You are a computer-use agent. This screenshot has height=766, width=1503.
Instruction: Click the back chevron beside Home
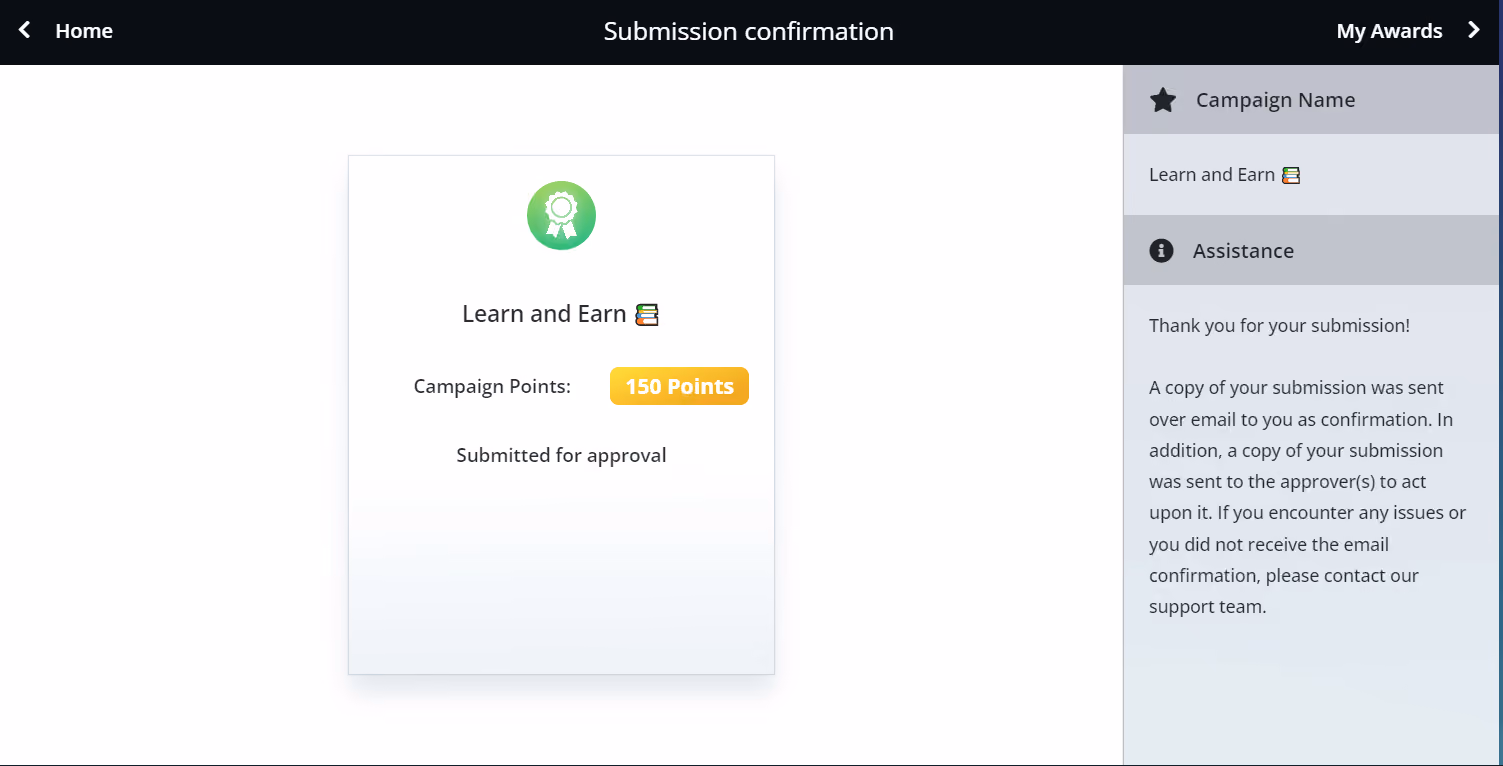pyautogui.click(x=25, y=30)
